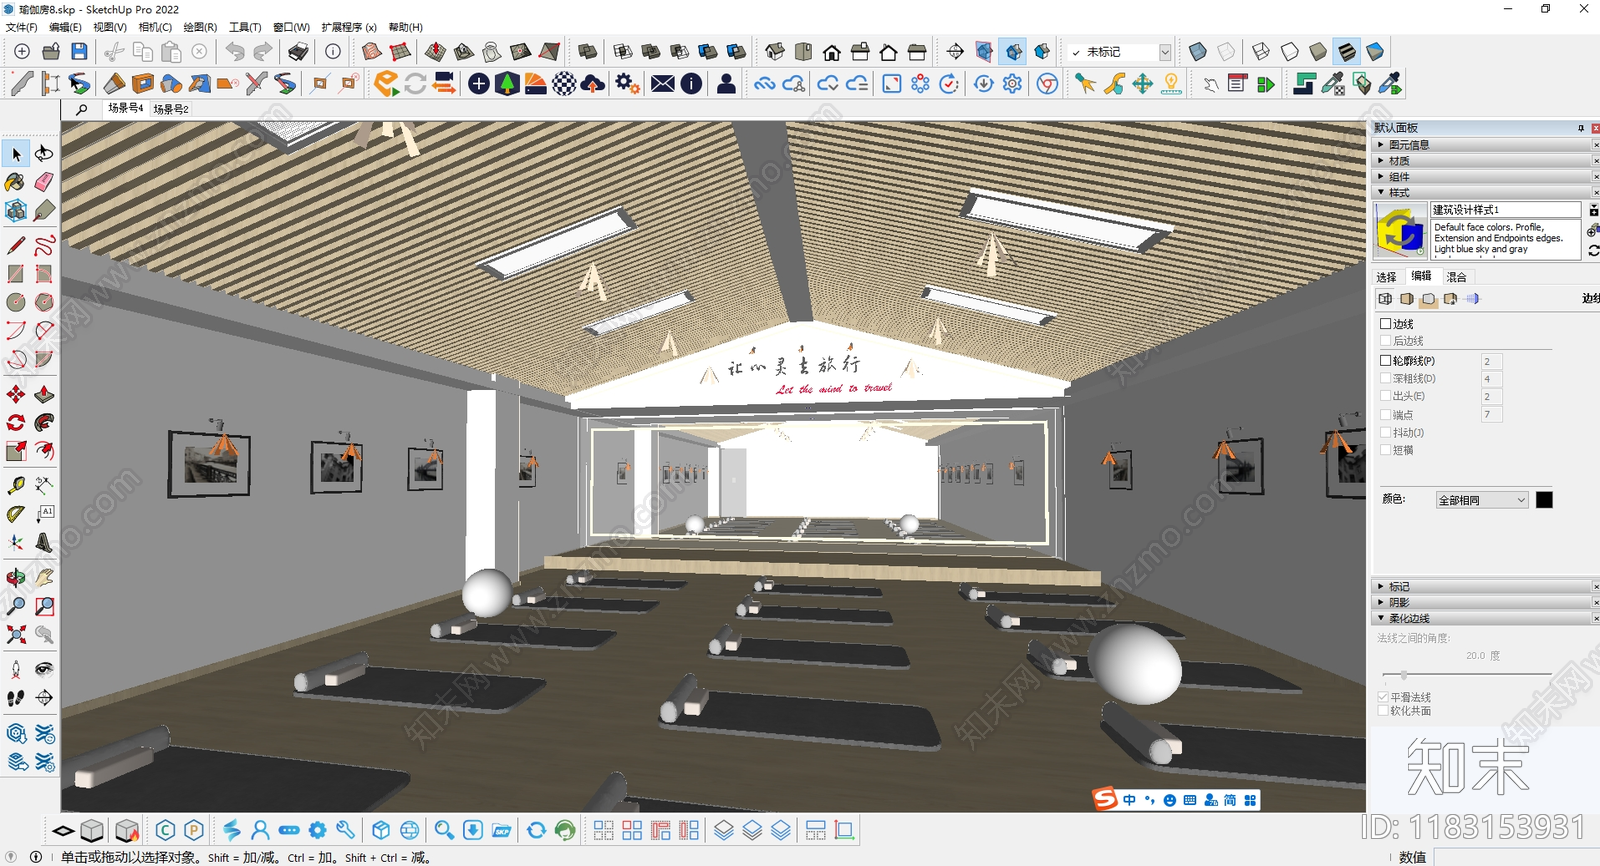Click the style preview thumbnail
This screenshot has height=866, width=1600.
(x=1400, y=231)
